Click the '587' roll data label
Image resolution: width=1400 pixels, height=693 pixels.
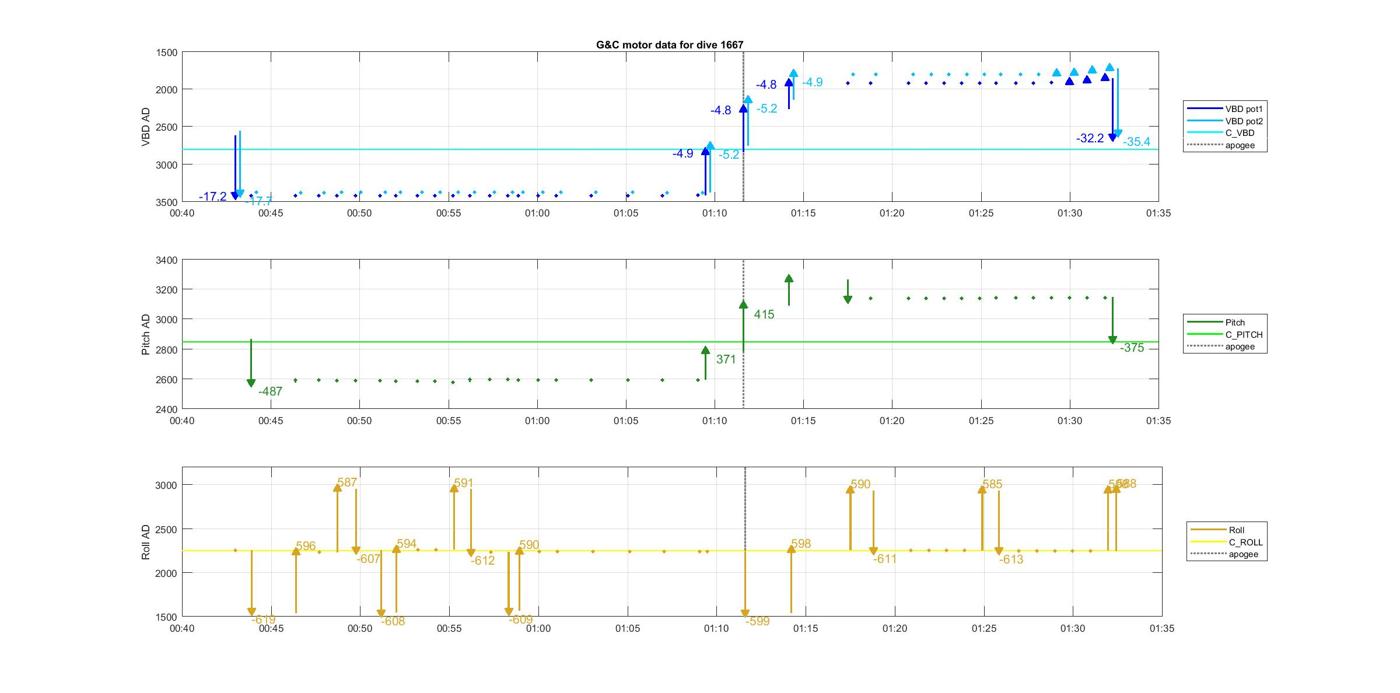pos(347,482)
